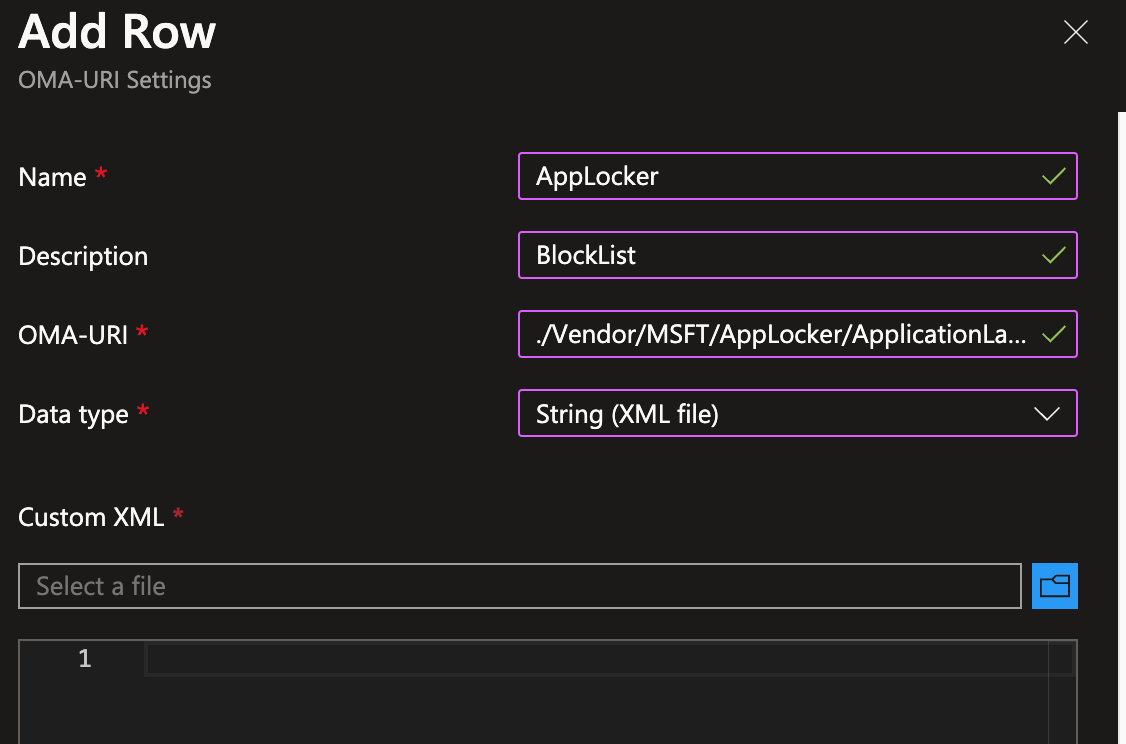Open the Data type dropdown

pyautogui.click(x=798, y=413)
